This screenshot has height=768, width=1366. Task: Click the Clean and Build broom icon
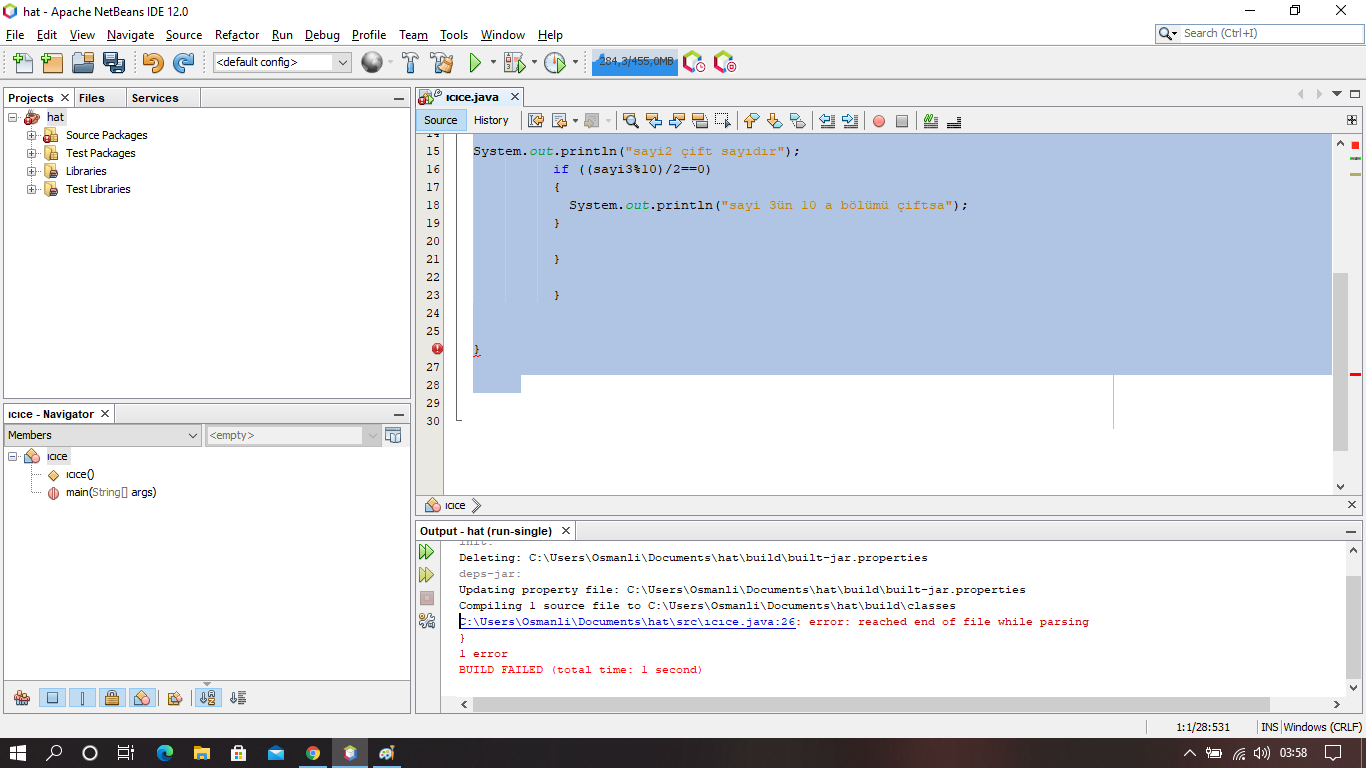(441, 63)
